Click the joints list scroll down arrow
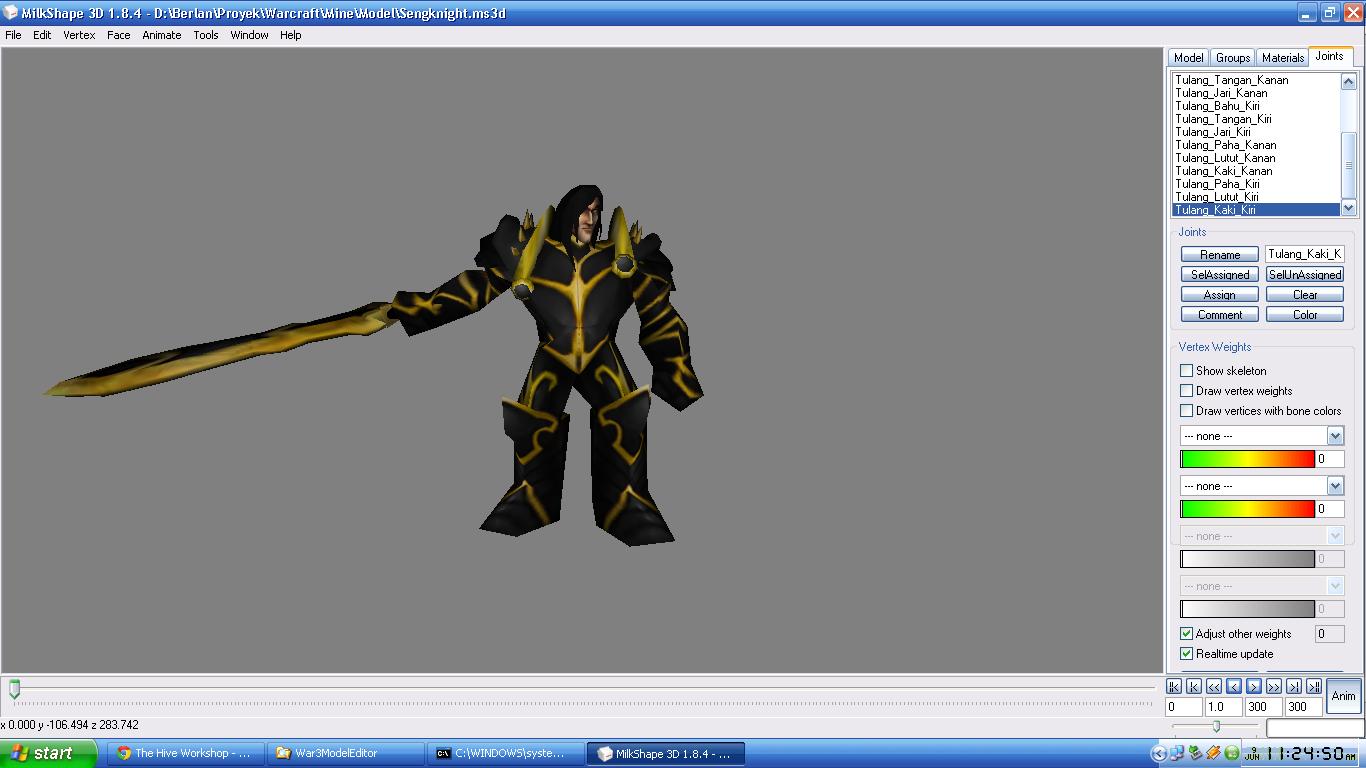This screenshot has height=768, width=1366. [1348, 208]
